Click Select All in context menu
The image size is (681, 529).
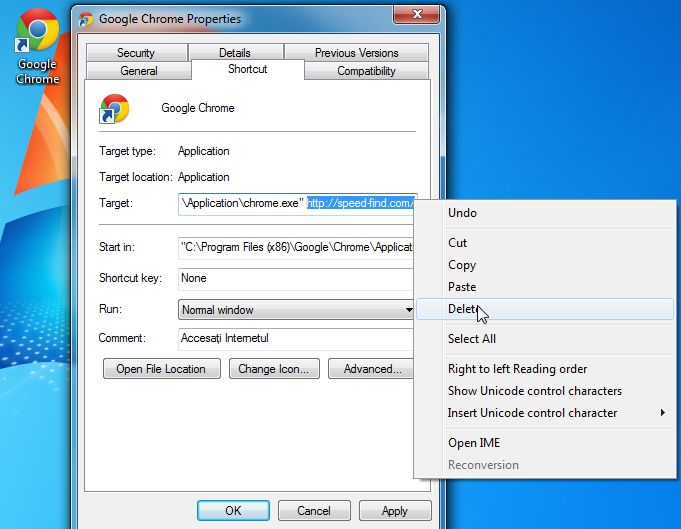pos(545,339)
